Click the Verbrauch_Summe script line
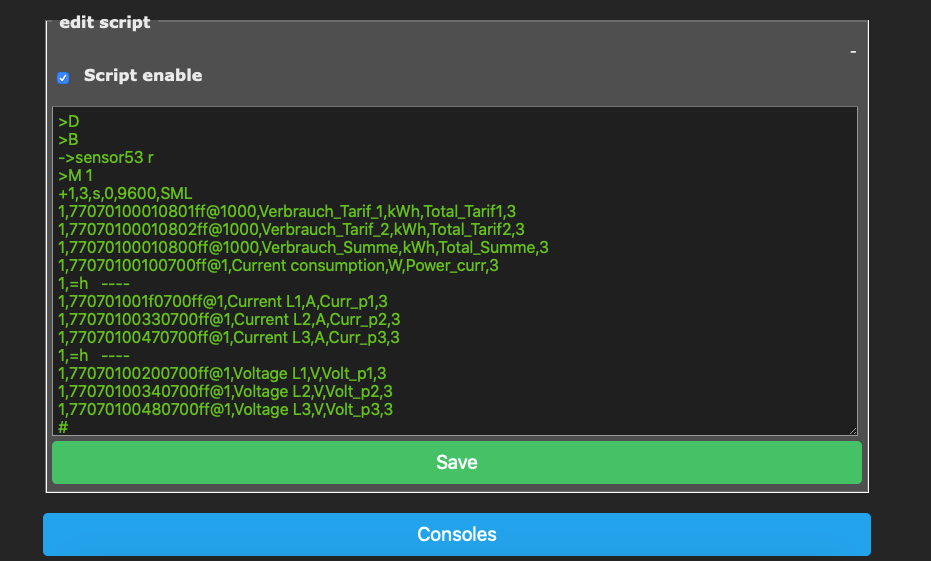This screenshot has height=561, width=931. coord(303,248)
